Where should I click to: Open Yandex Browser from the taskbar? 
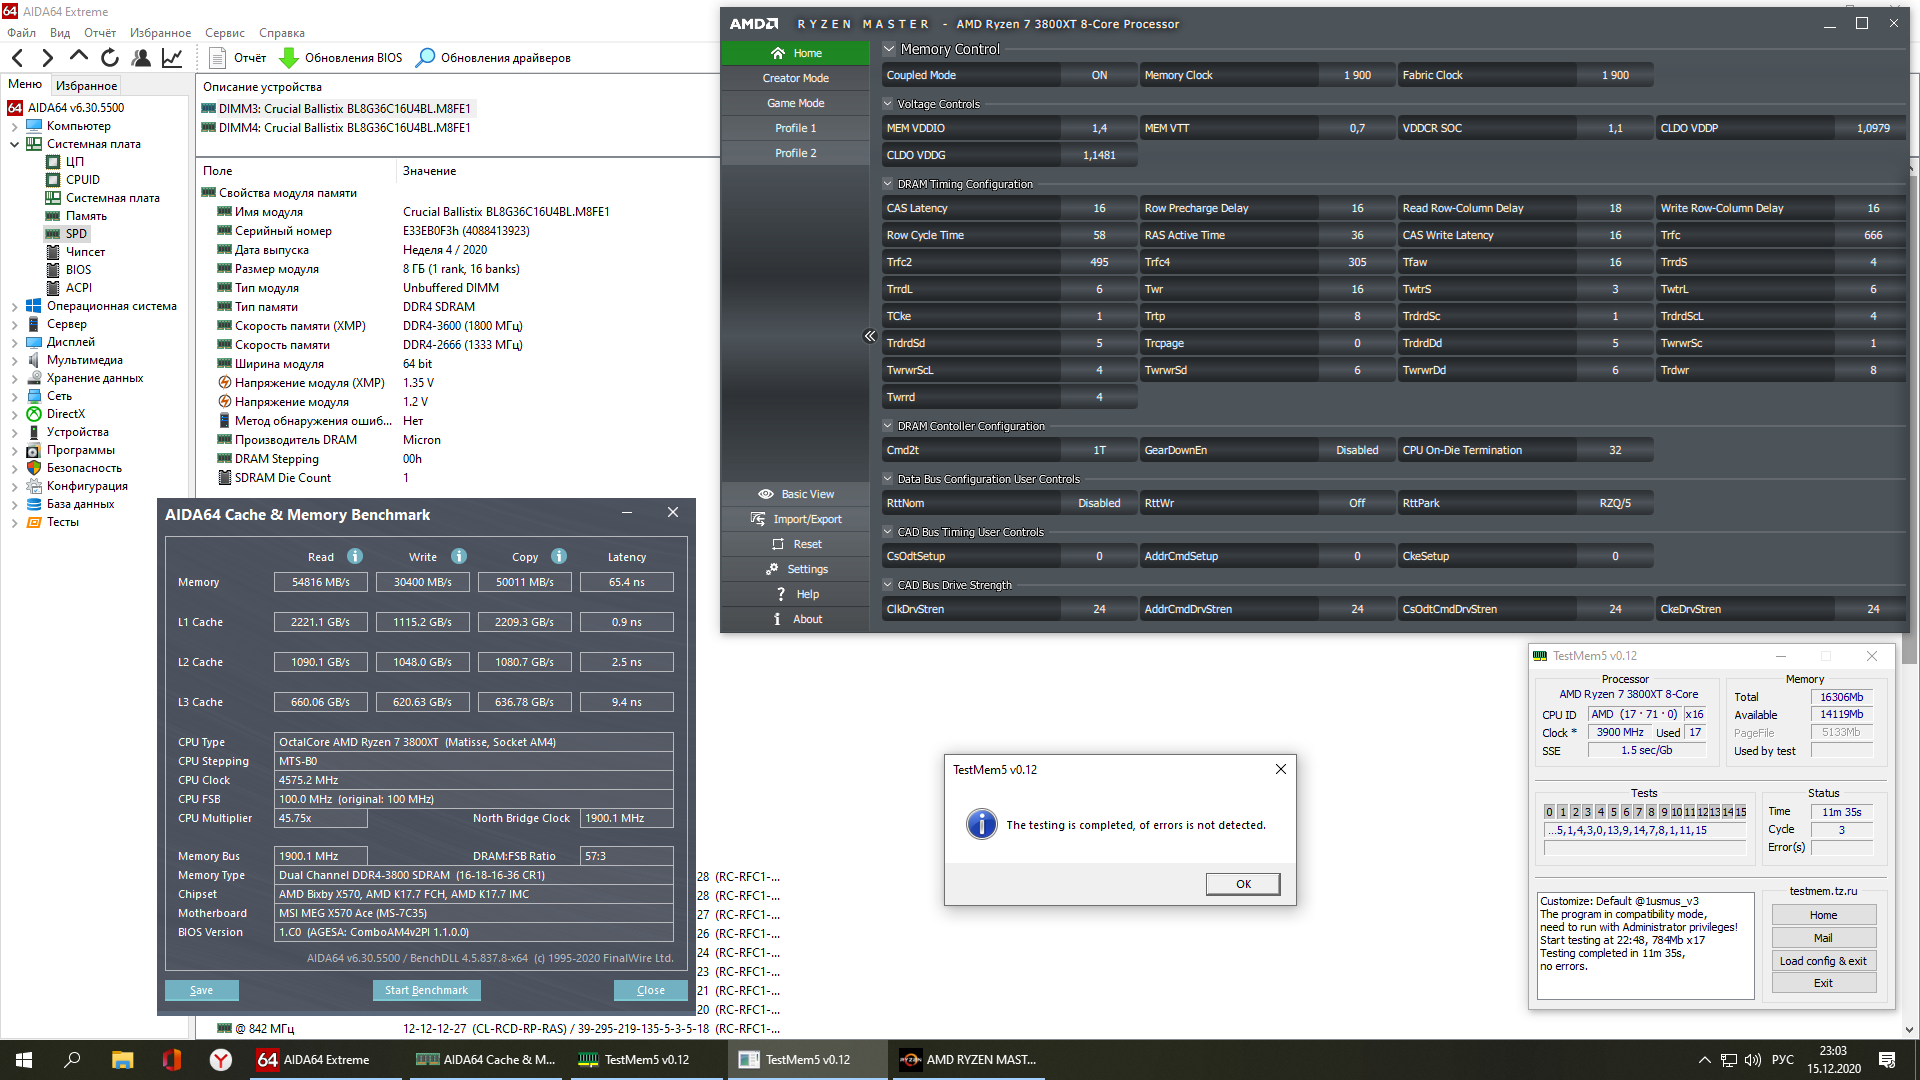pyautogui.click(x=220, y=1060)
